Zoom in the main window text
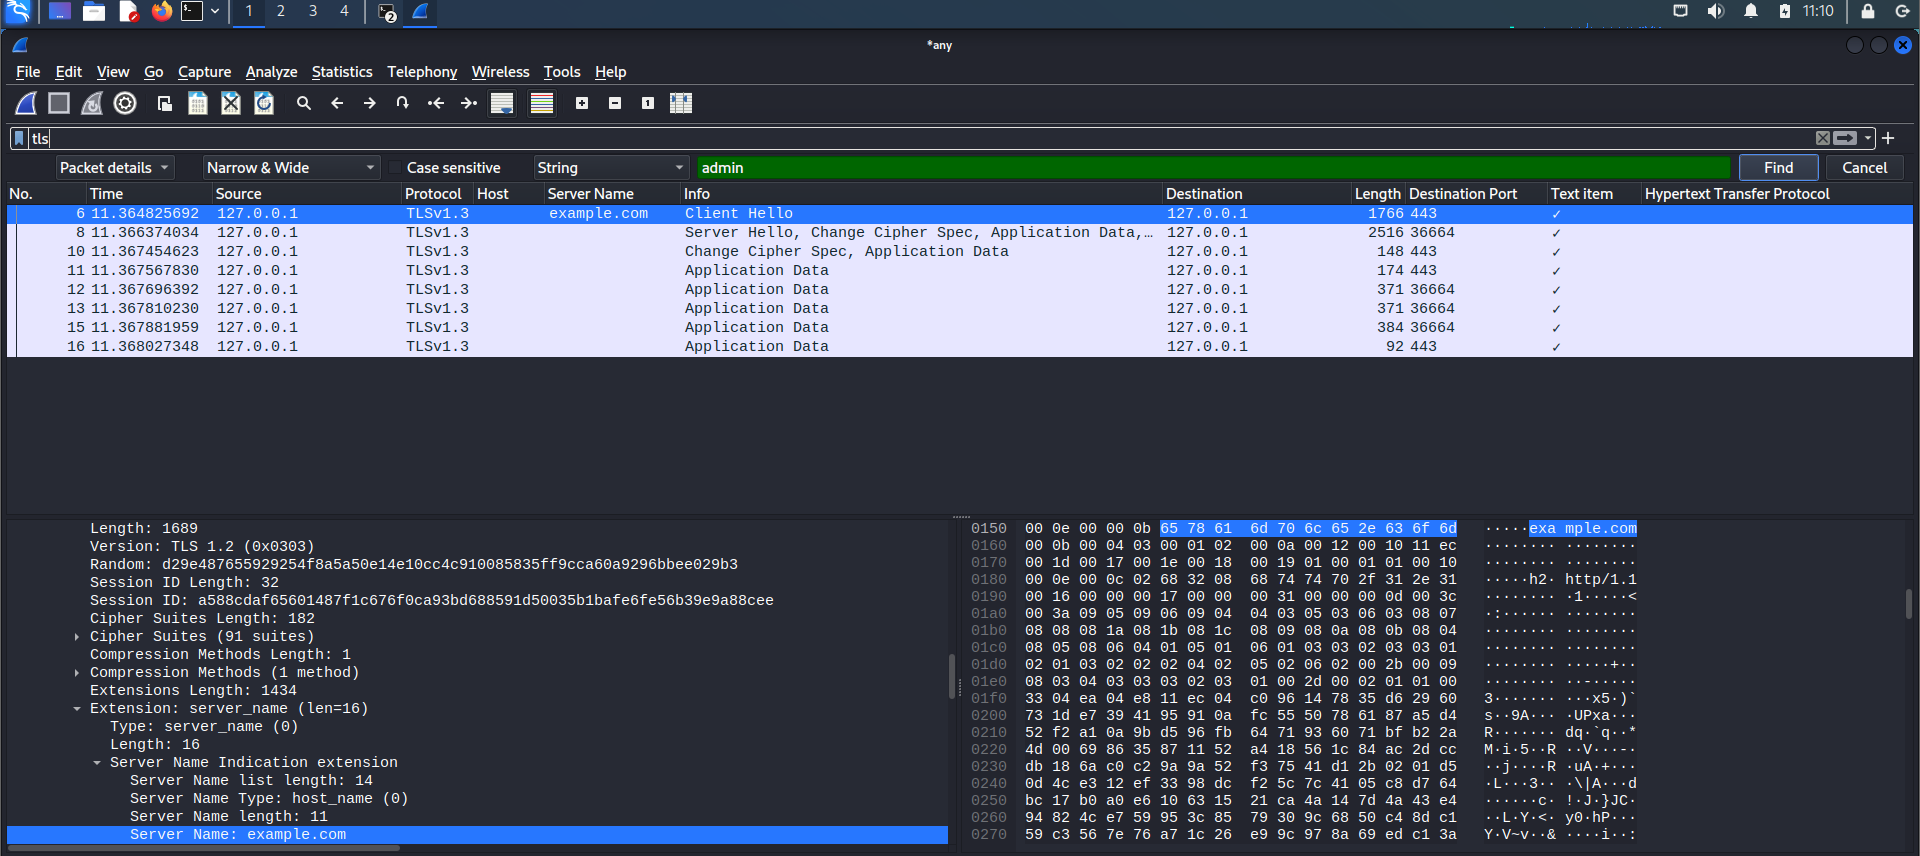1920x856 pixels. click(x=582, y=103)
